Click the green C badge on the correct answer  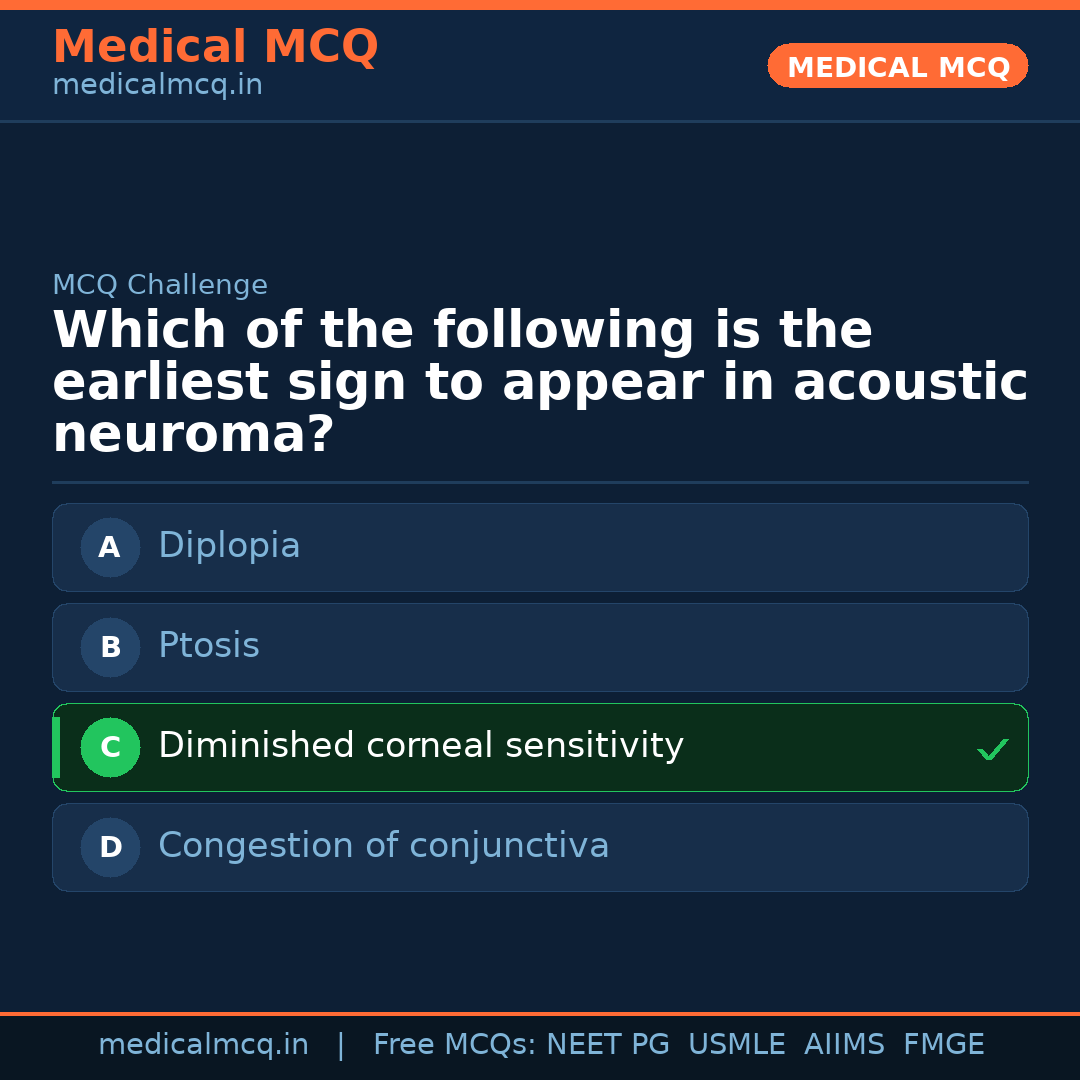(x=110, y=747)
